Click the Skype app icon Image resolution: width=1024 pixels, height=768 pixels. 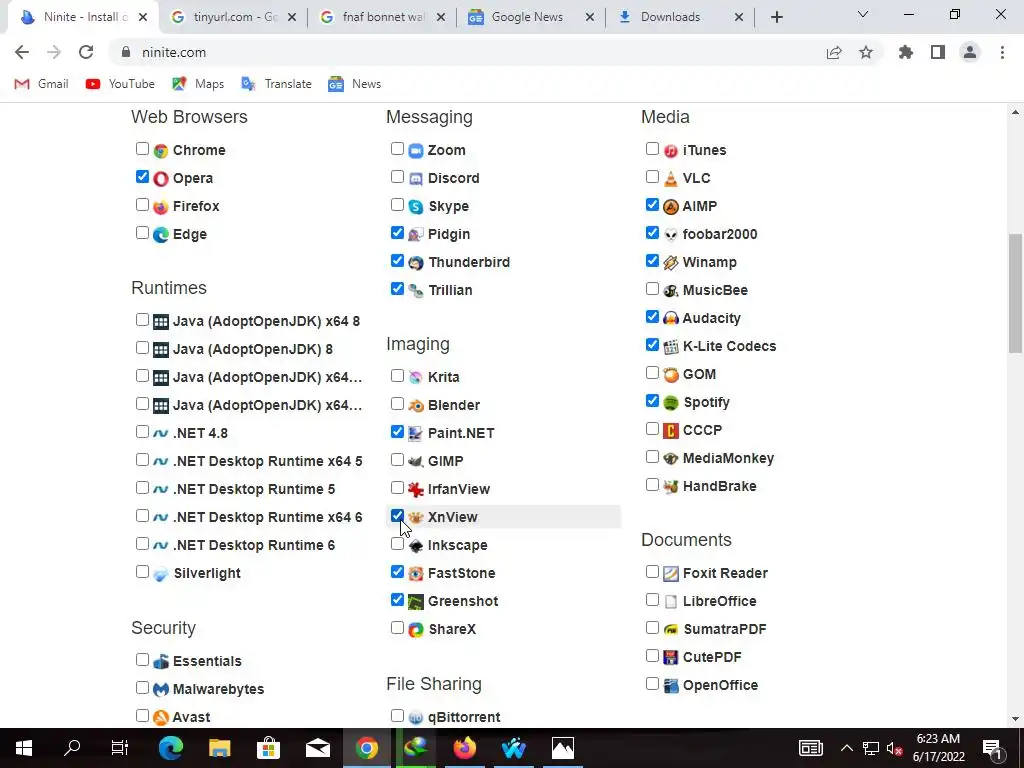416,207
